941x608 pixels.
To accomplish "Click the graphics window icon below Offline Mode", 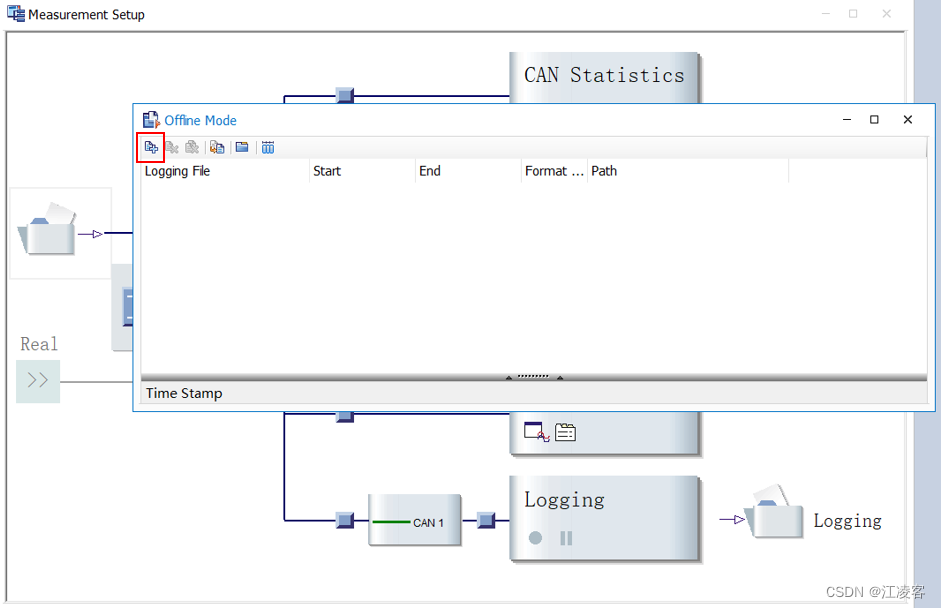I will tap(537, 432).
